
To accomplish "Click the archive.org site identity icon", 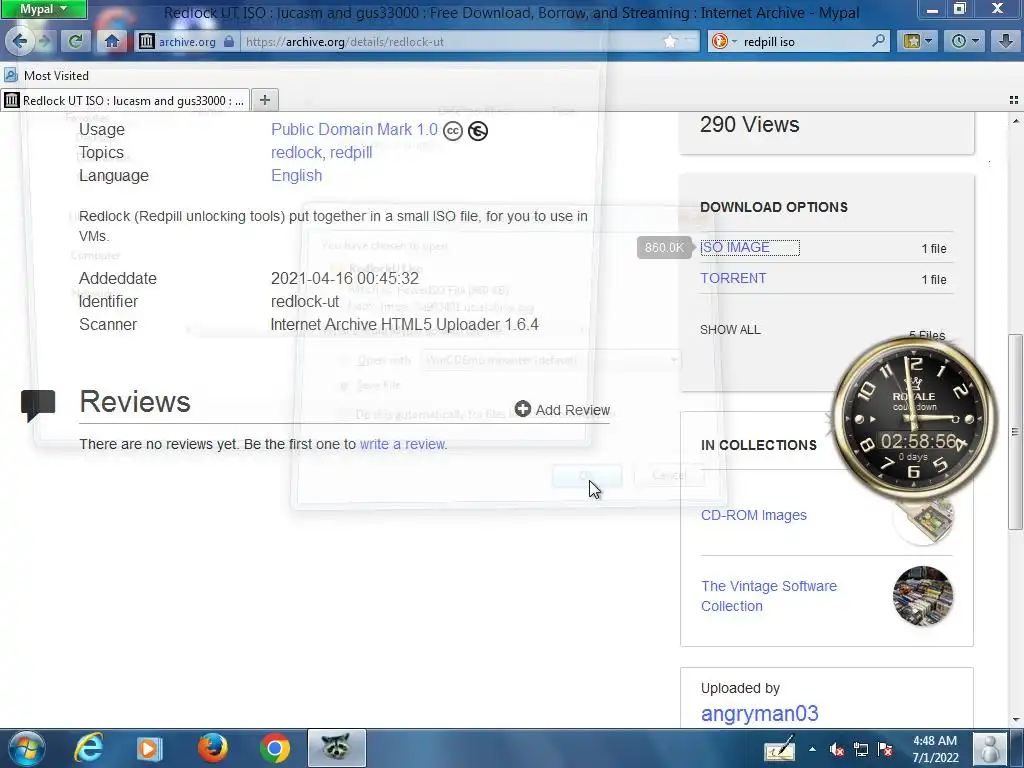I will [x=147, y=41].
